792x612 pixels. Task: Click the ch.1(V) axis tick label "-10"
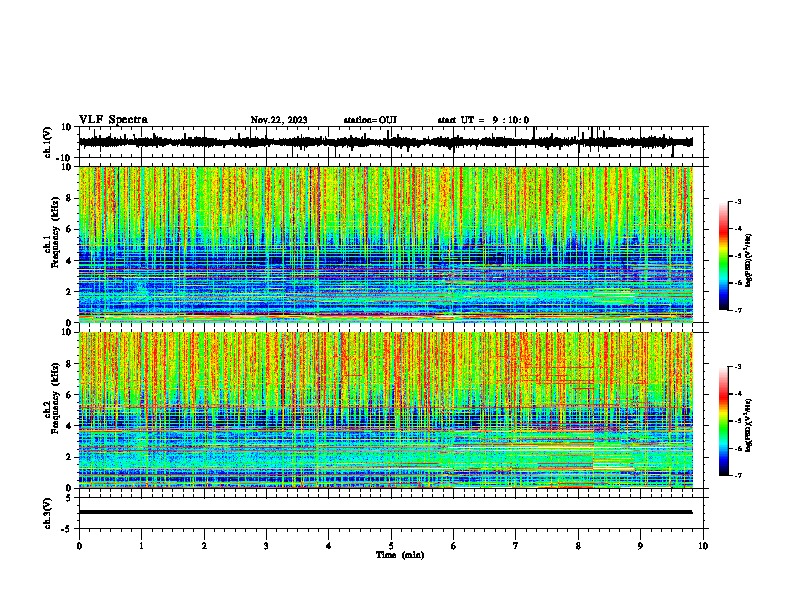[x=64, y=158]
